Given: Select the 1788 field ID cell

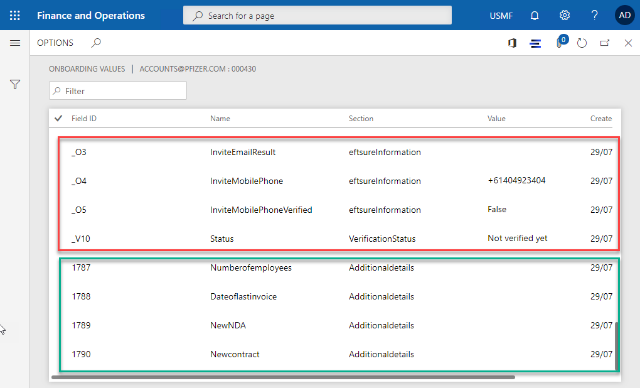Looking at the screenshot, I should click(x=81, y=297).
